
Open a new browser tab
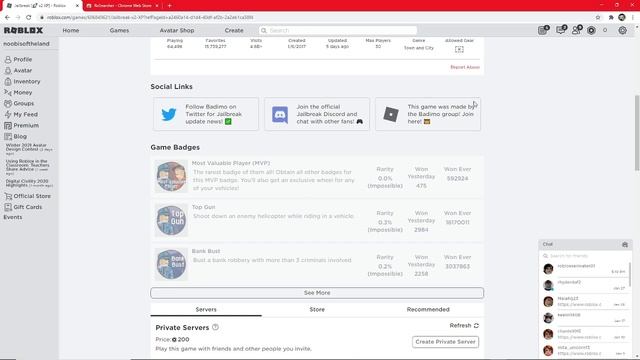click(169, 6)
